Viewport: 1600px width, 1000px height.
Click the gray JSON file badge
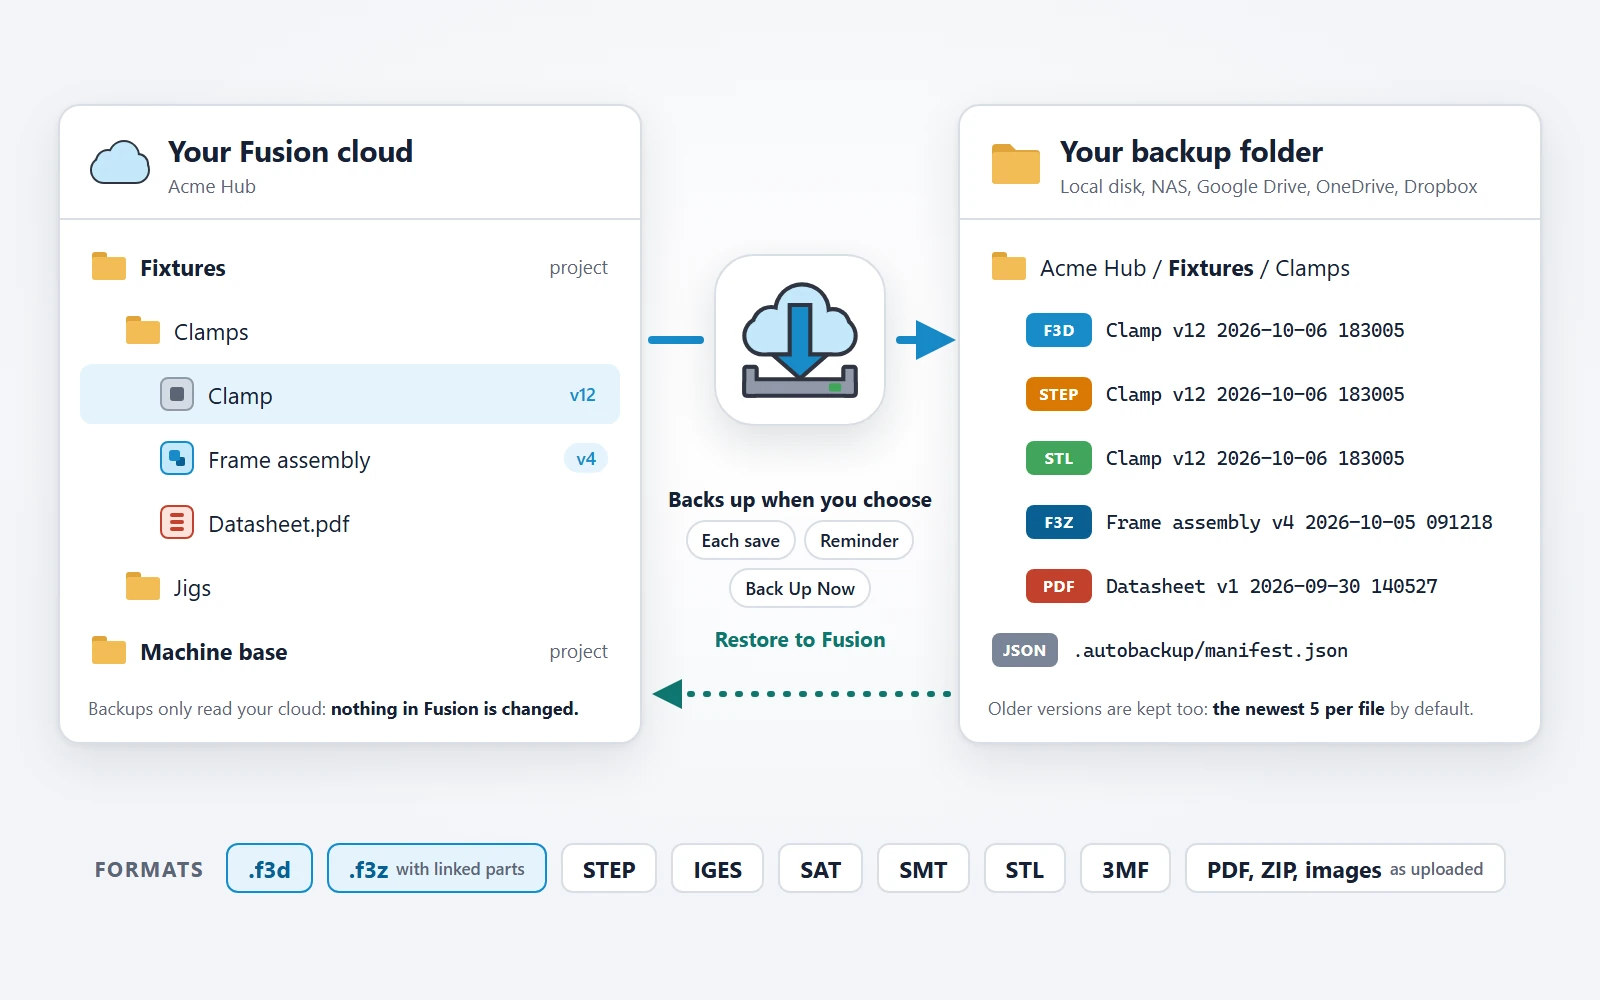1025,650
